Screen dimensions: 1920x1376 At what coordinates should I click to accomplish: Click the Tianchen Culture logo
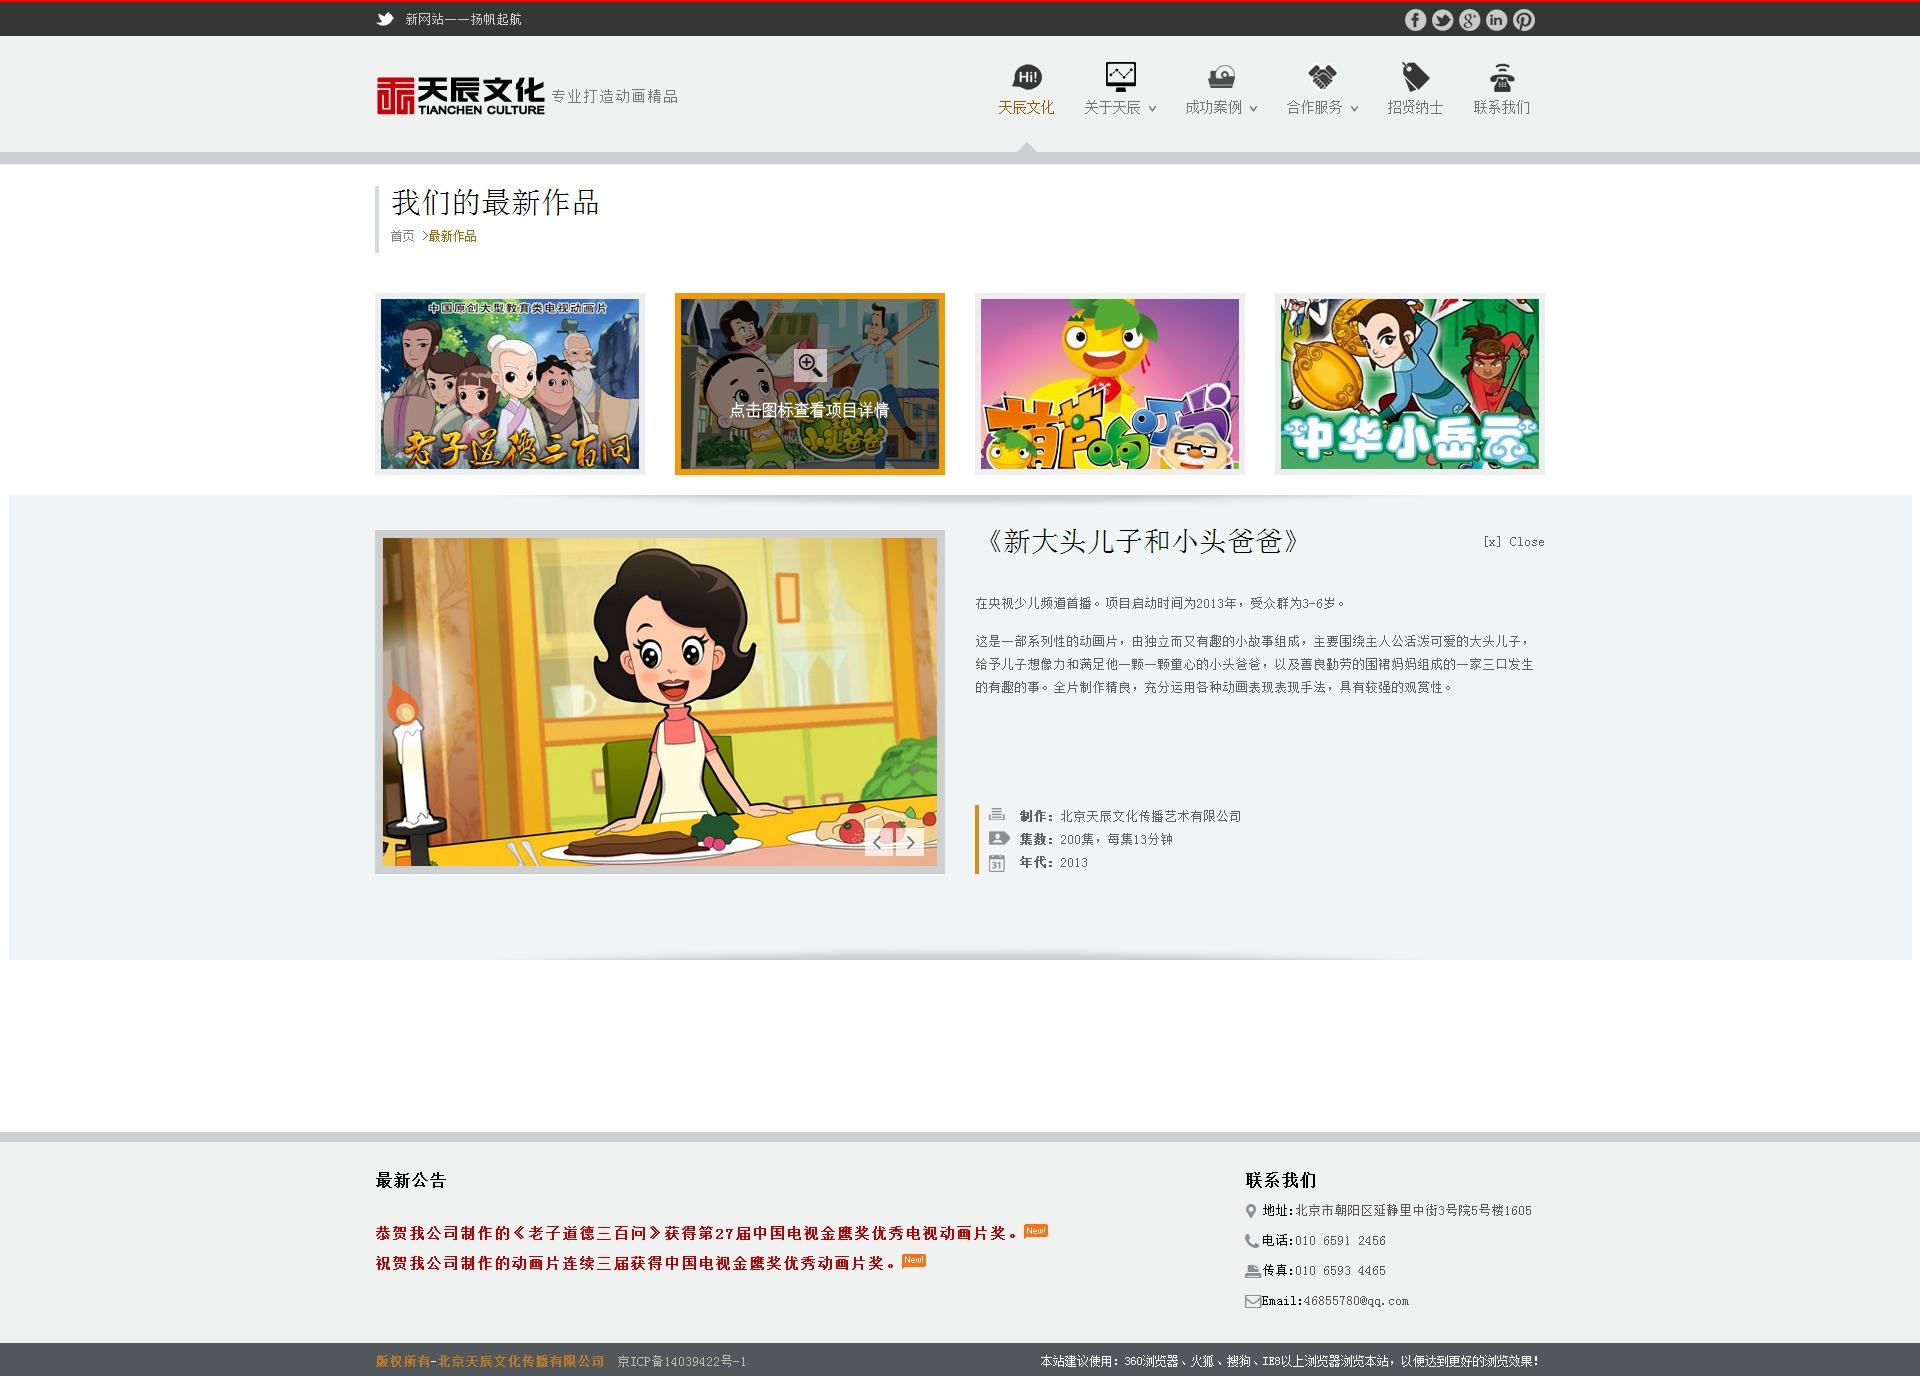461,96
